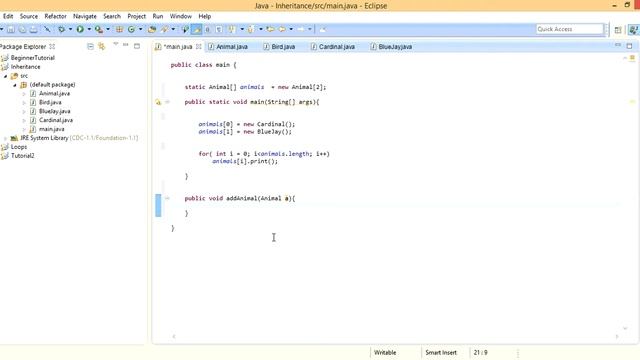The image size is (640, 360).
Task: Click the Save All toolbar icon
Action: pos(22,29)
